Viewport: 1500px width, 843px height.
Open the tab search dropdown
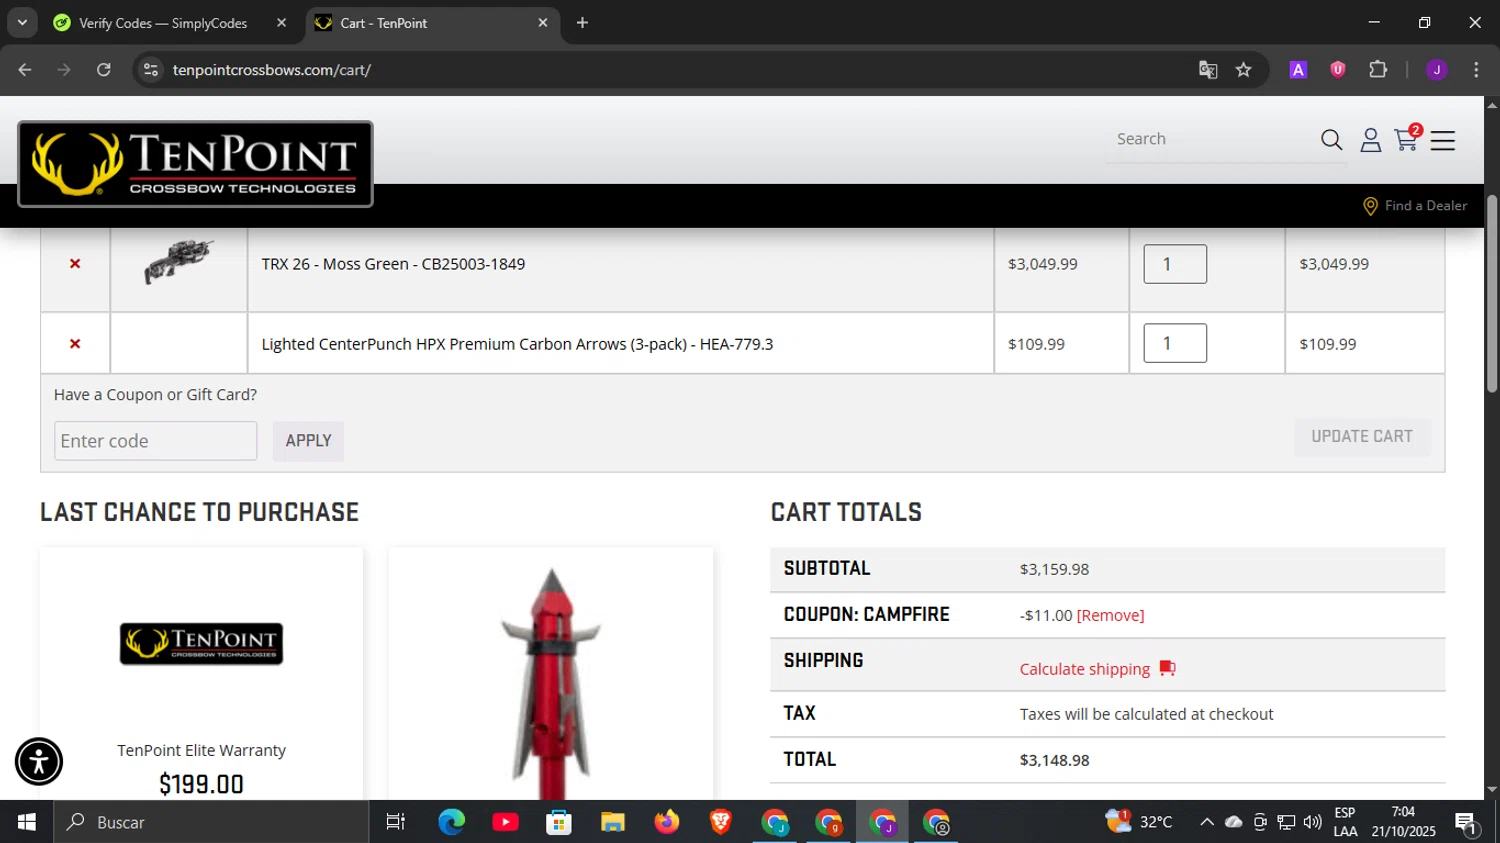[22, 23]
